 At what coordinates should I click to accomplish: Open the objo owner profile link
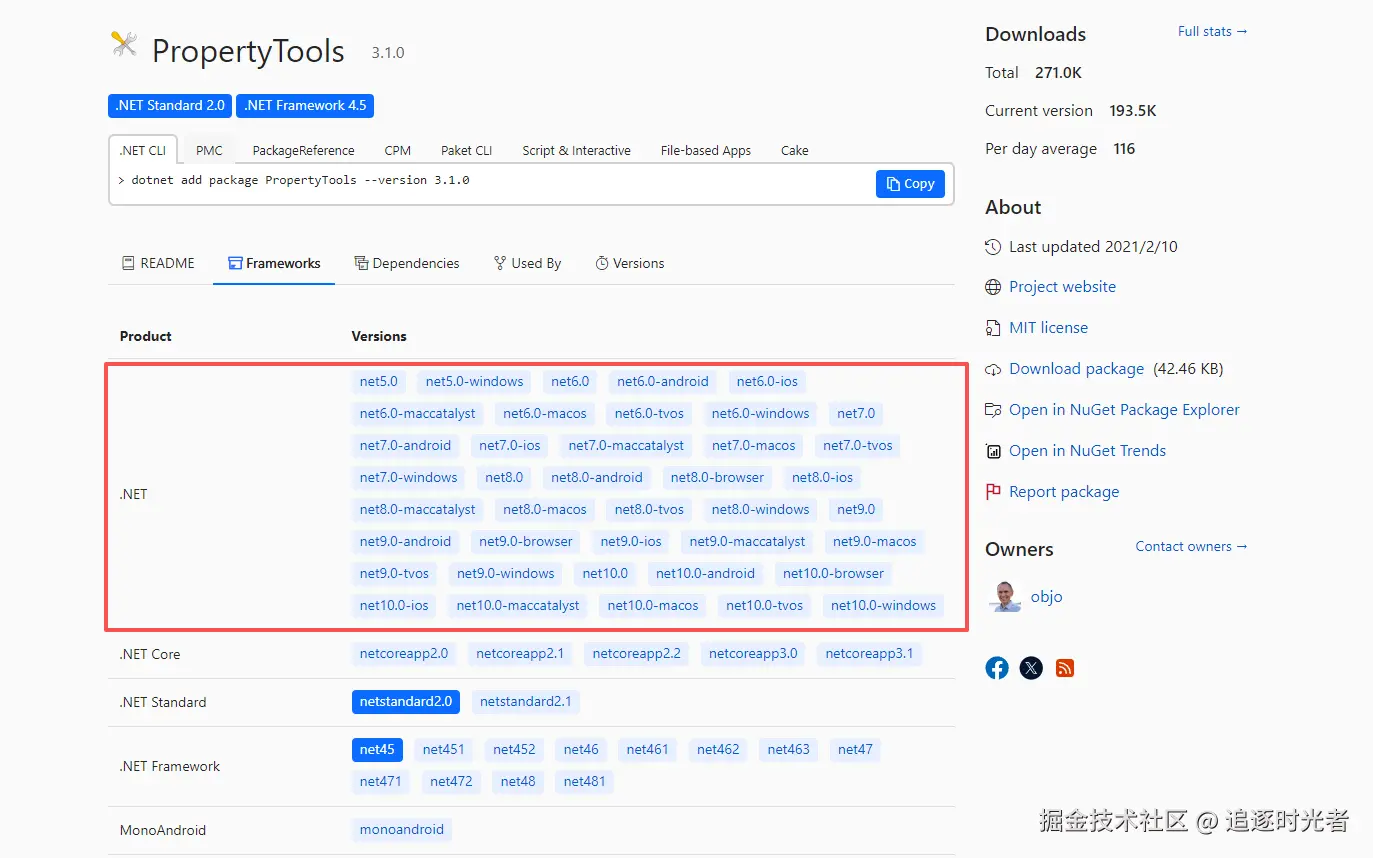pos(1046,597)
